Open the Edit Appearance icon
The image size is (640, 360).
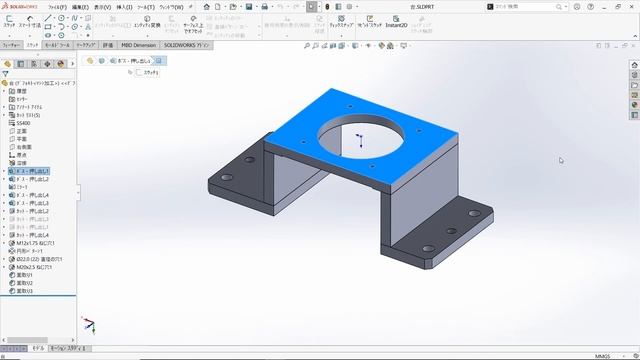coord(381,46)
